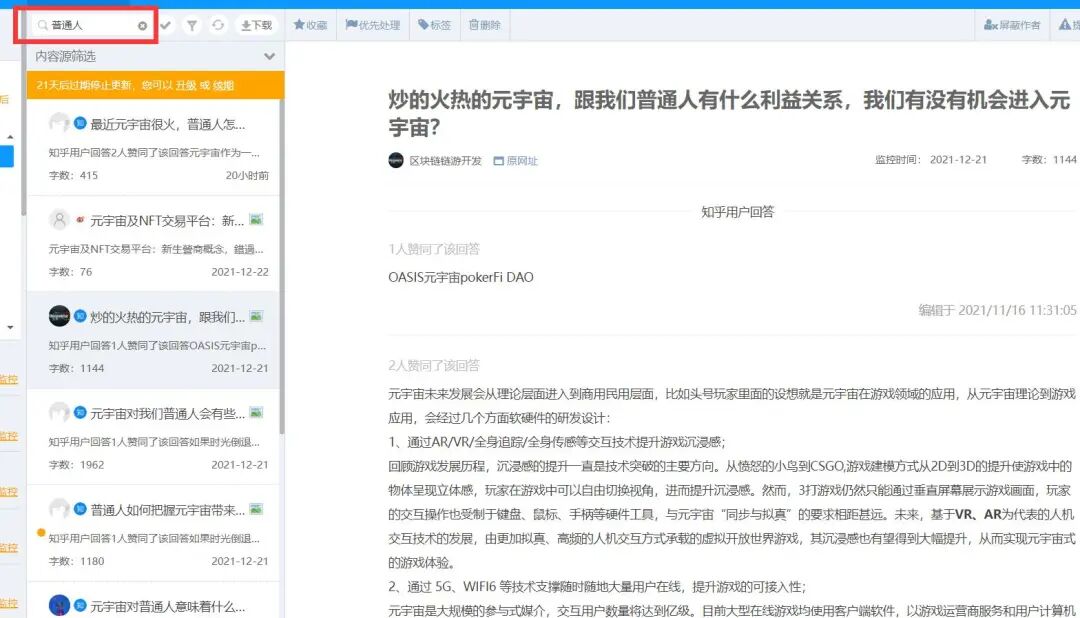The image size is (1080, 618).
Task: Click the 删除 trash button
Action: (484, 25)
